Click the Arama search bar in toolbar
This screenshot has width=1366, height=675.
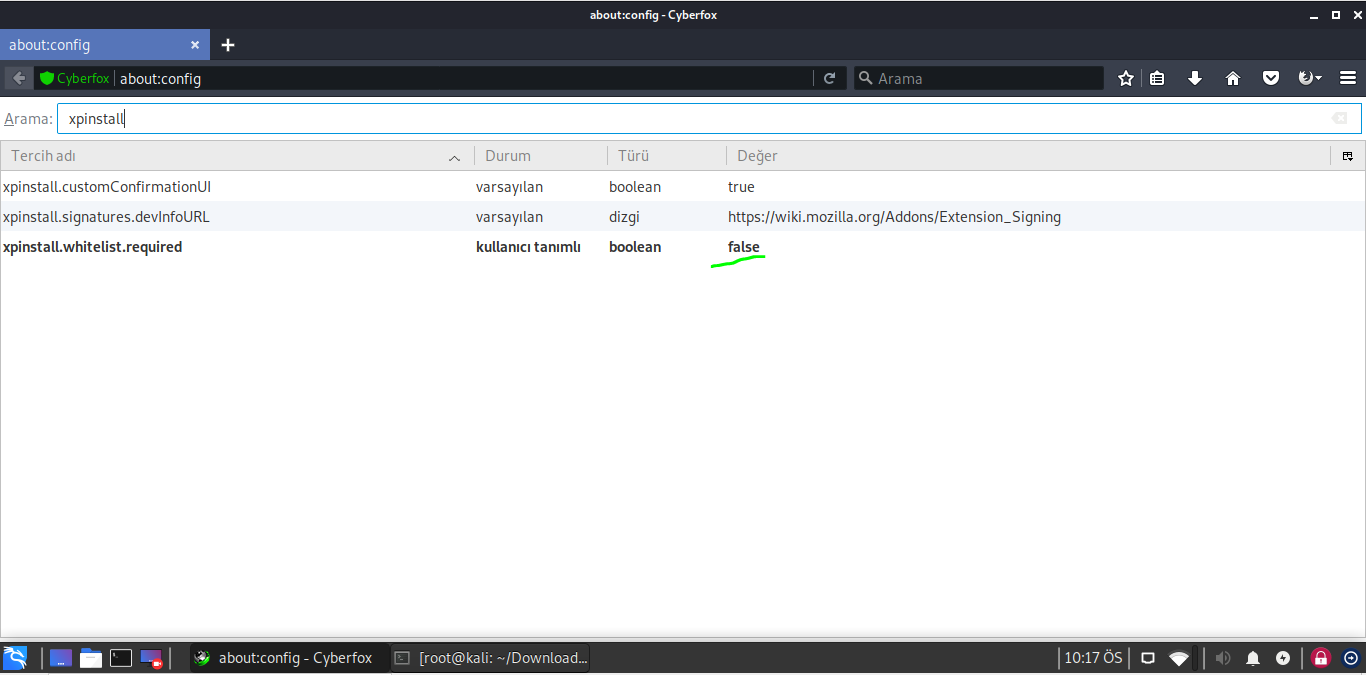985,78
